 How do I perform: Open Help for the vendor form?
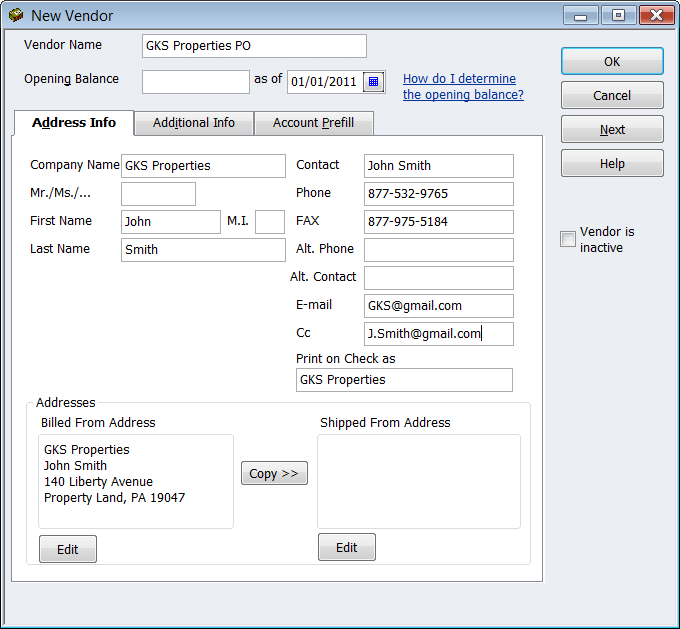(612, 164)
